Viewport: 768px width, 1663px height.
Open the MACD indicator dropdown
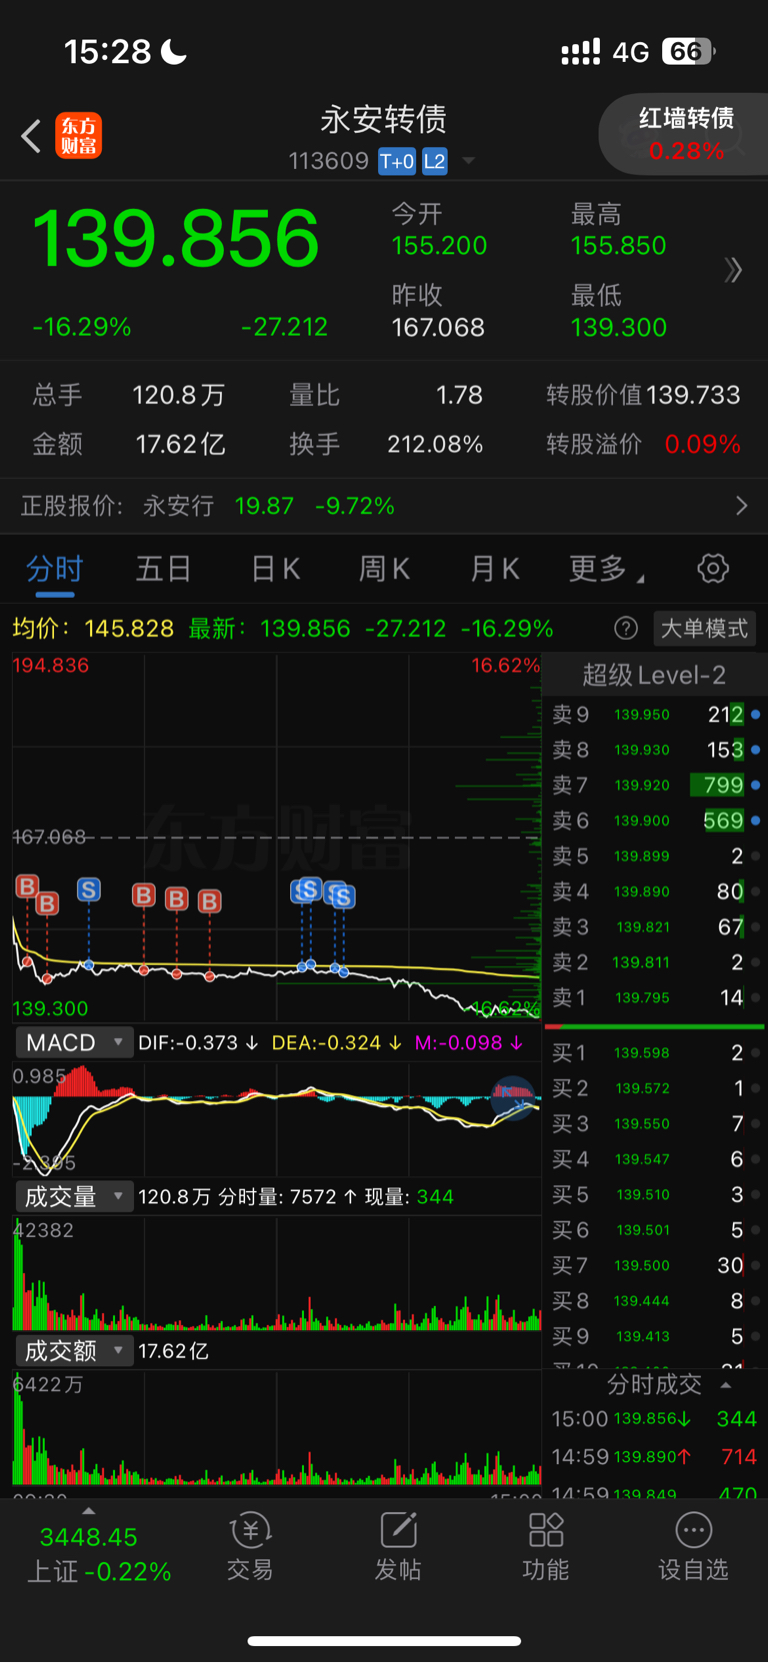[73, 1042]
